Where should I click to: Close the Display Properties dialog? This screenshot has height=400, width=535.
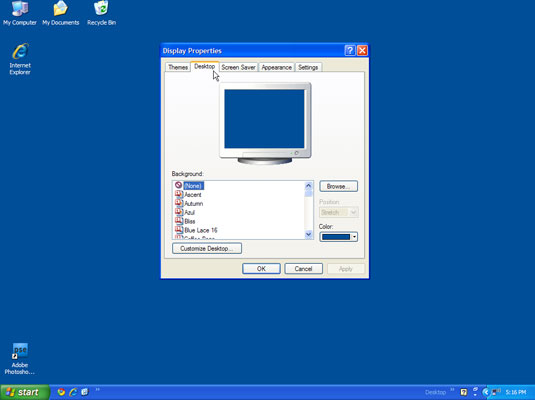362,51
